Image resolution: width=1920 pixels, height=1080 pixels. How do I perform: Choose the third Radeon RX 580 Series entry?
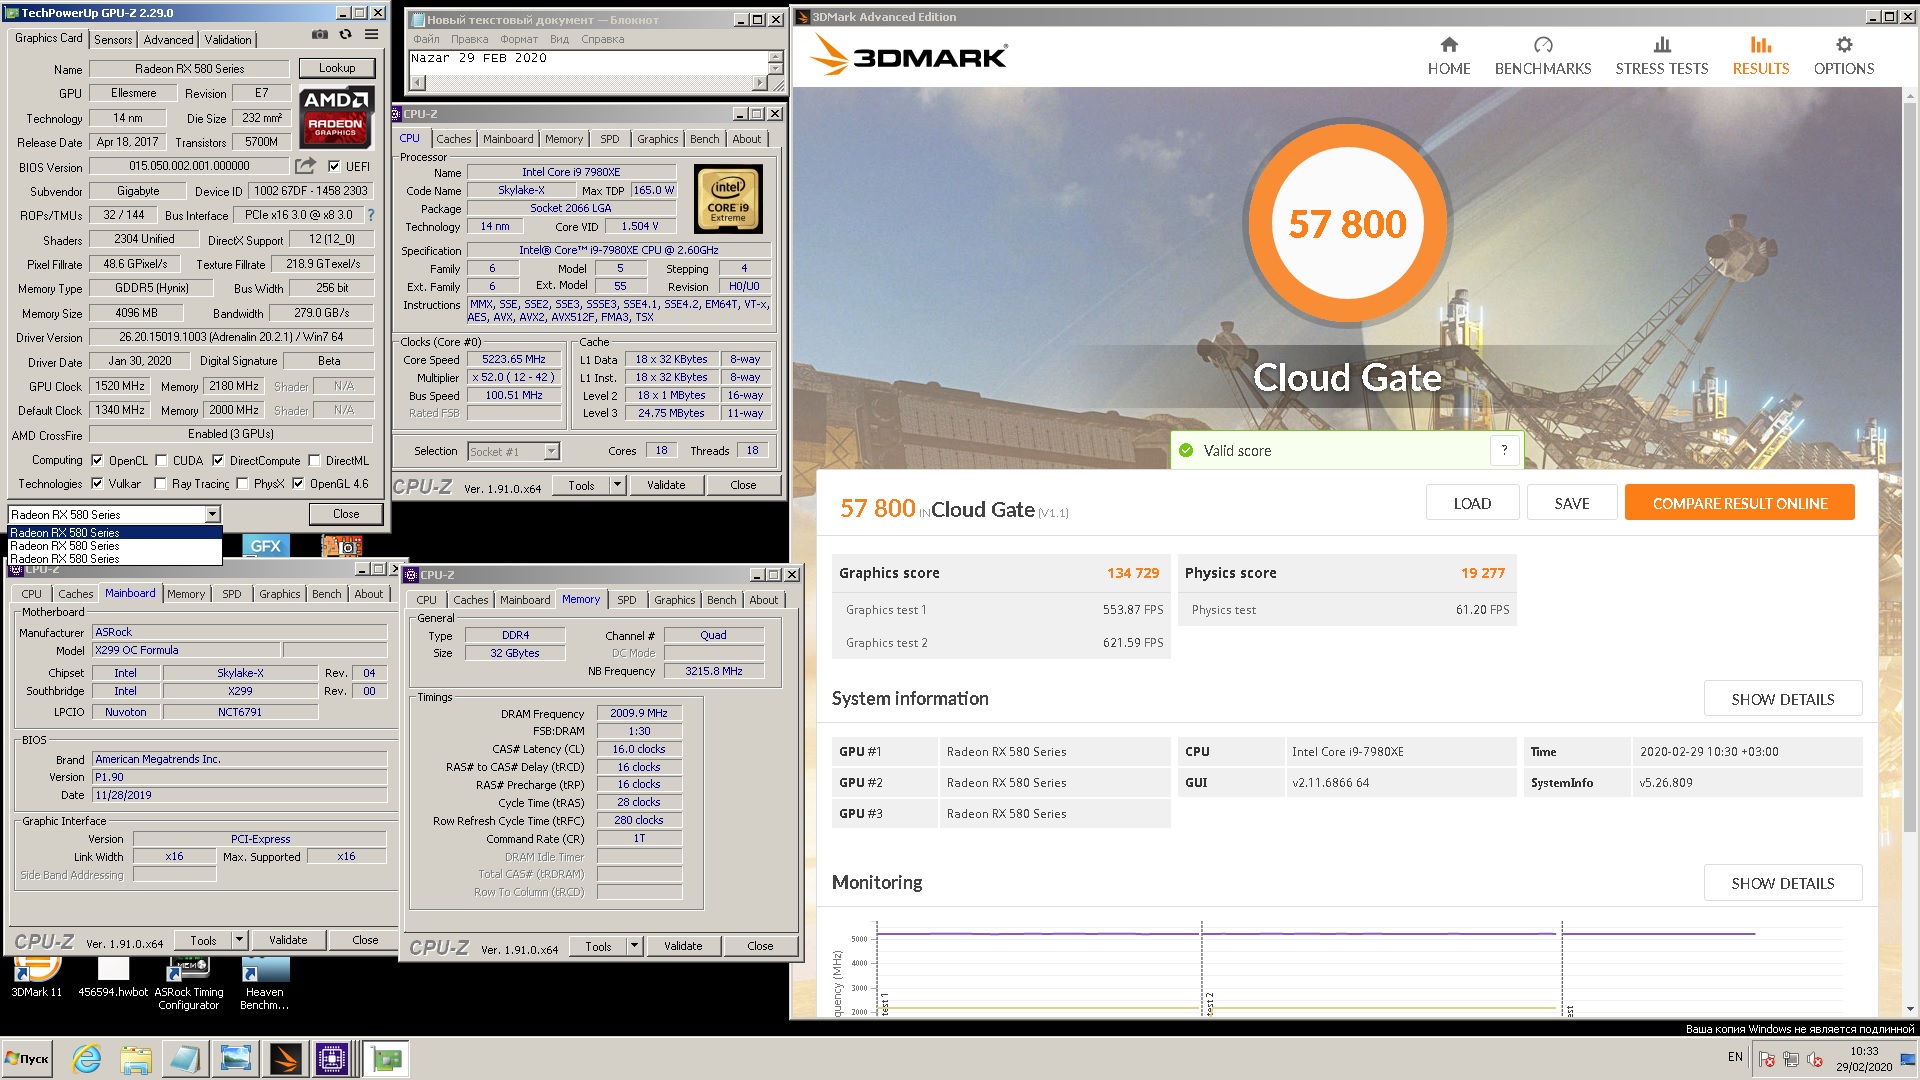click(x=115, y=559)
